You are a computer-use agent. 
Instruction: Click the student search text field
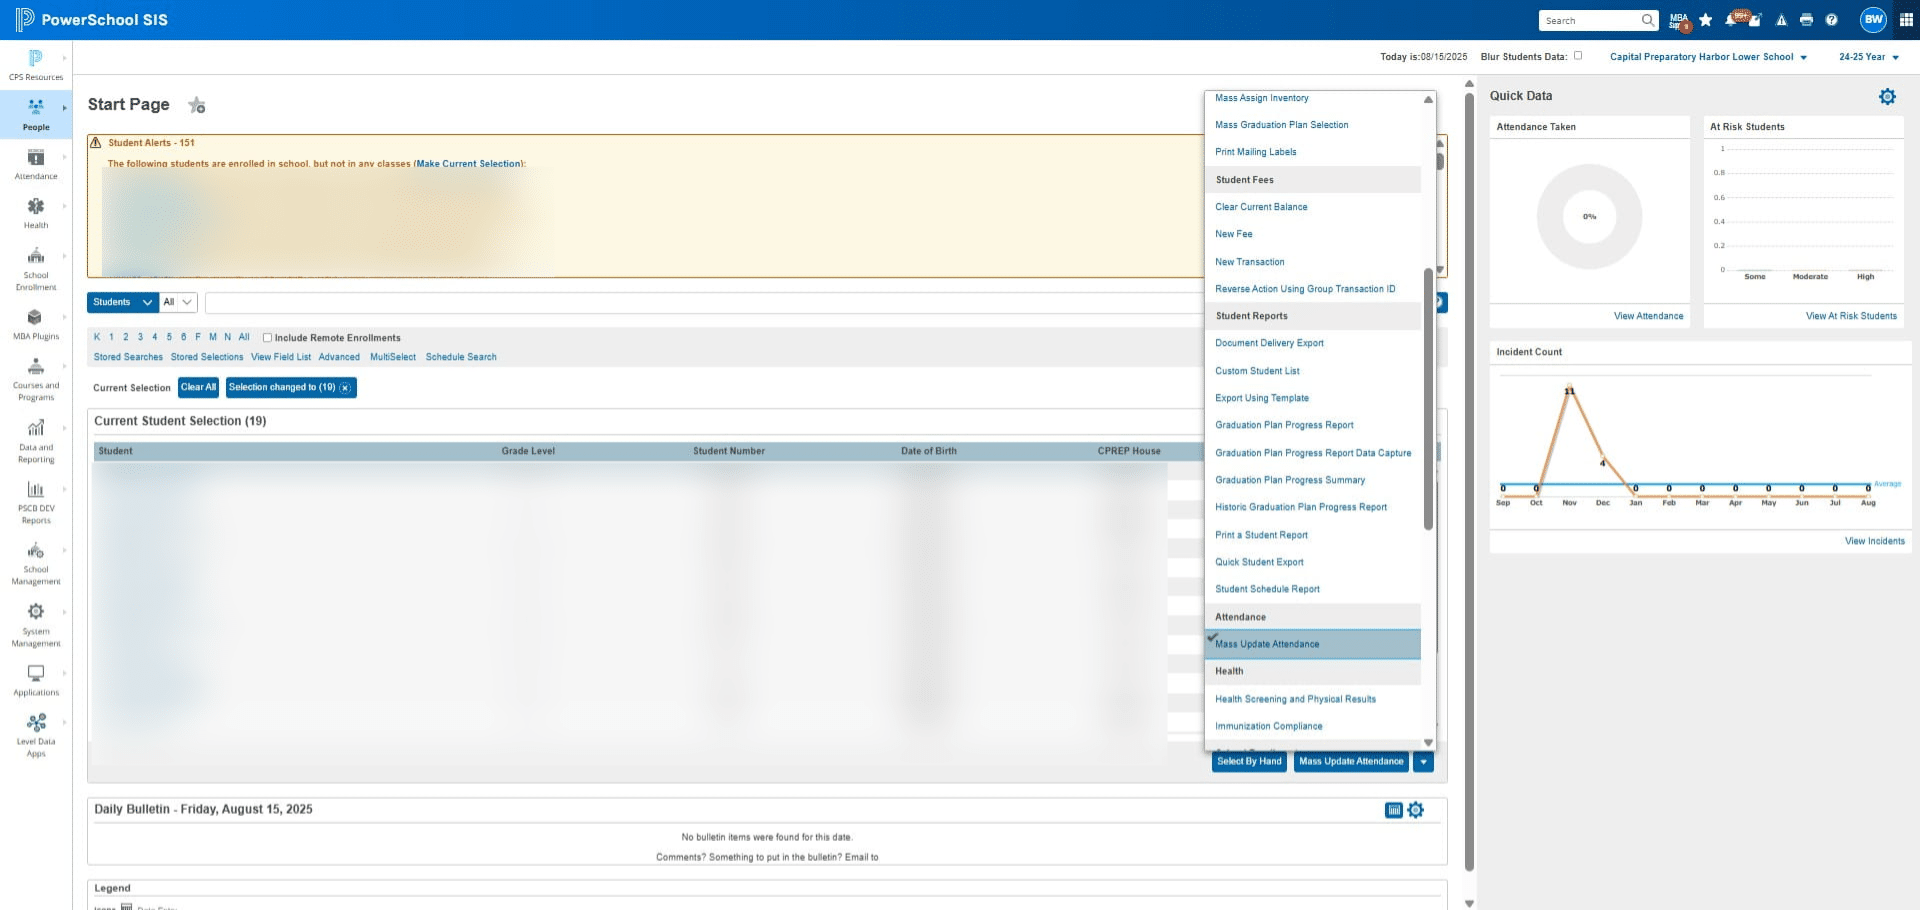click(x=705, y=302)
